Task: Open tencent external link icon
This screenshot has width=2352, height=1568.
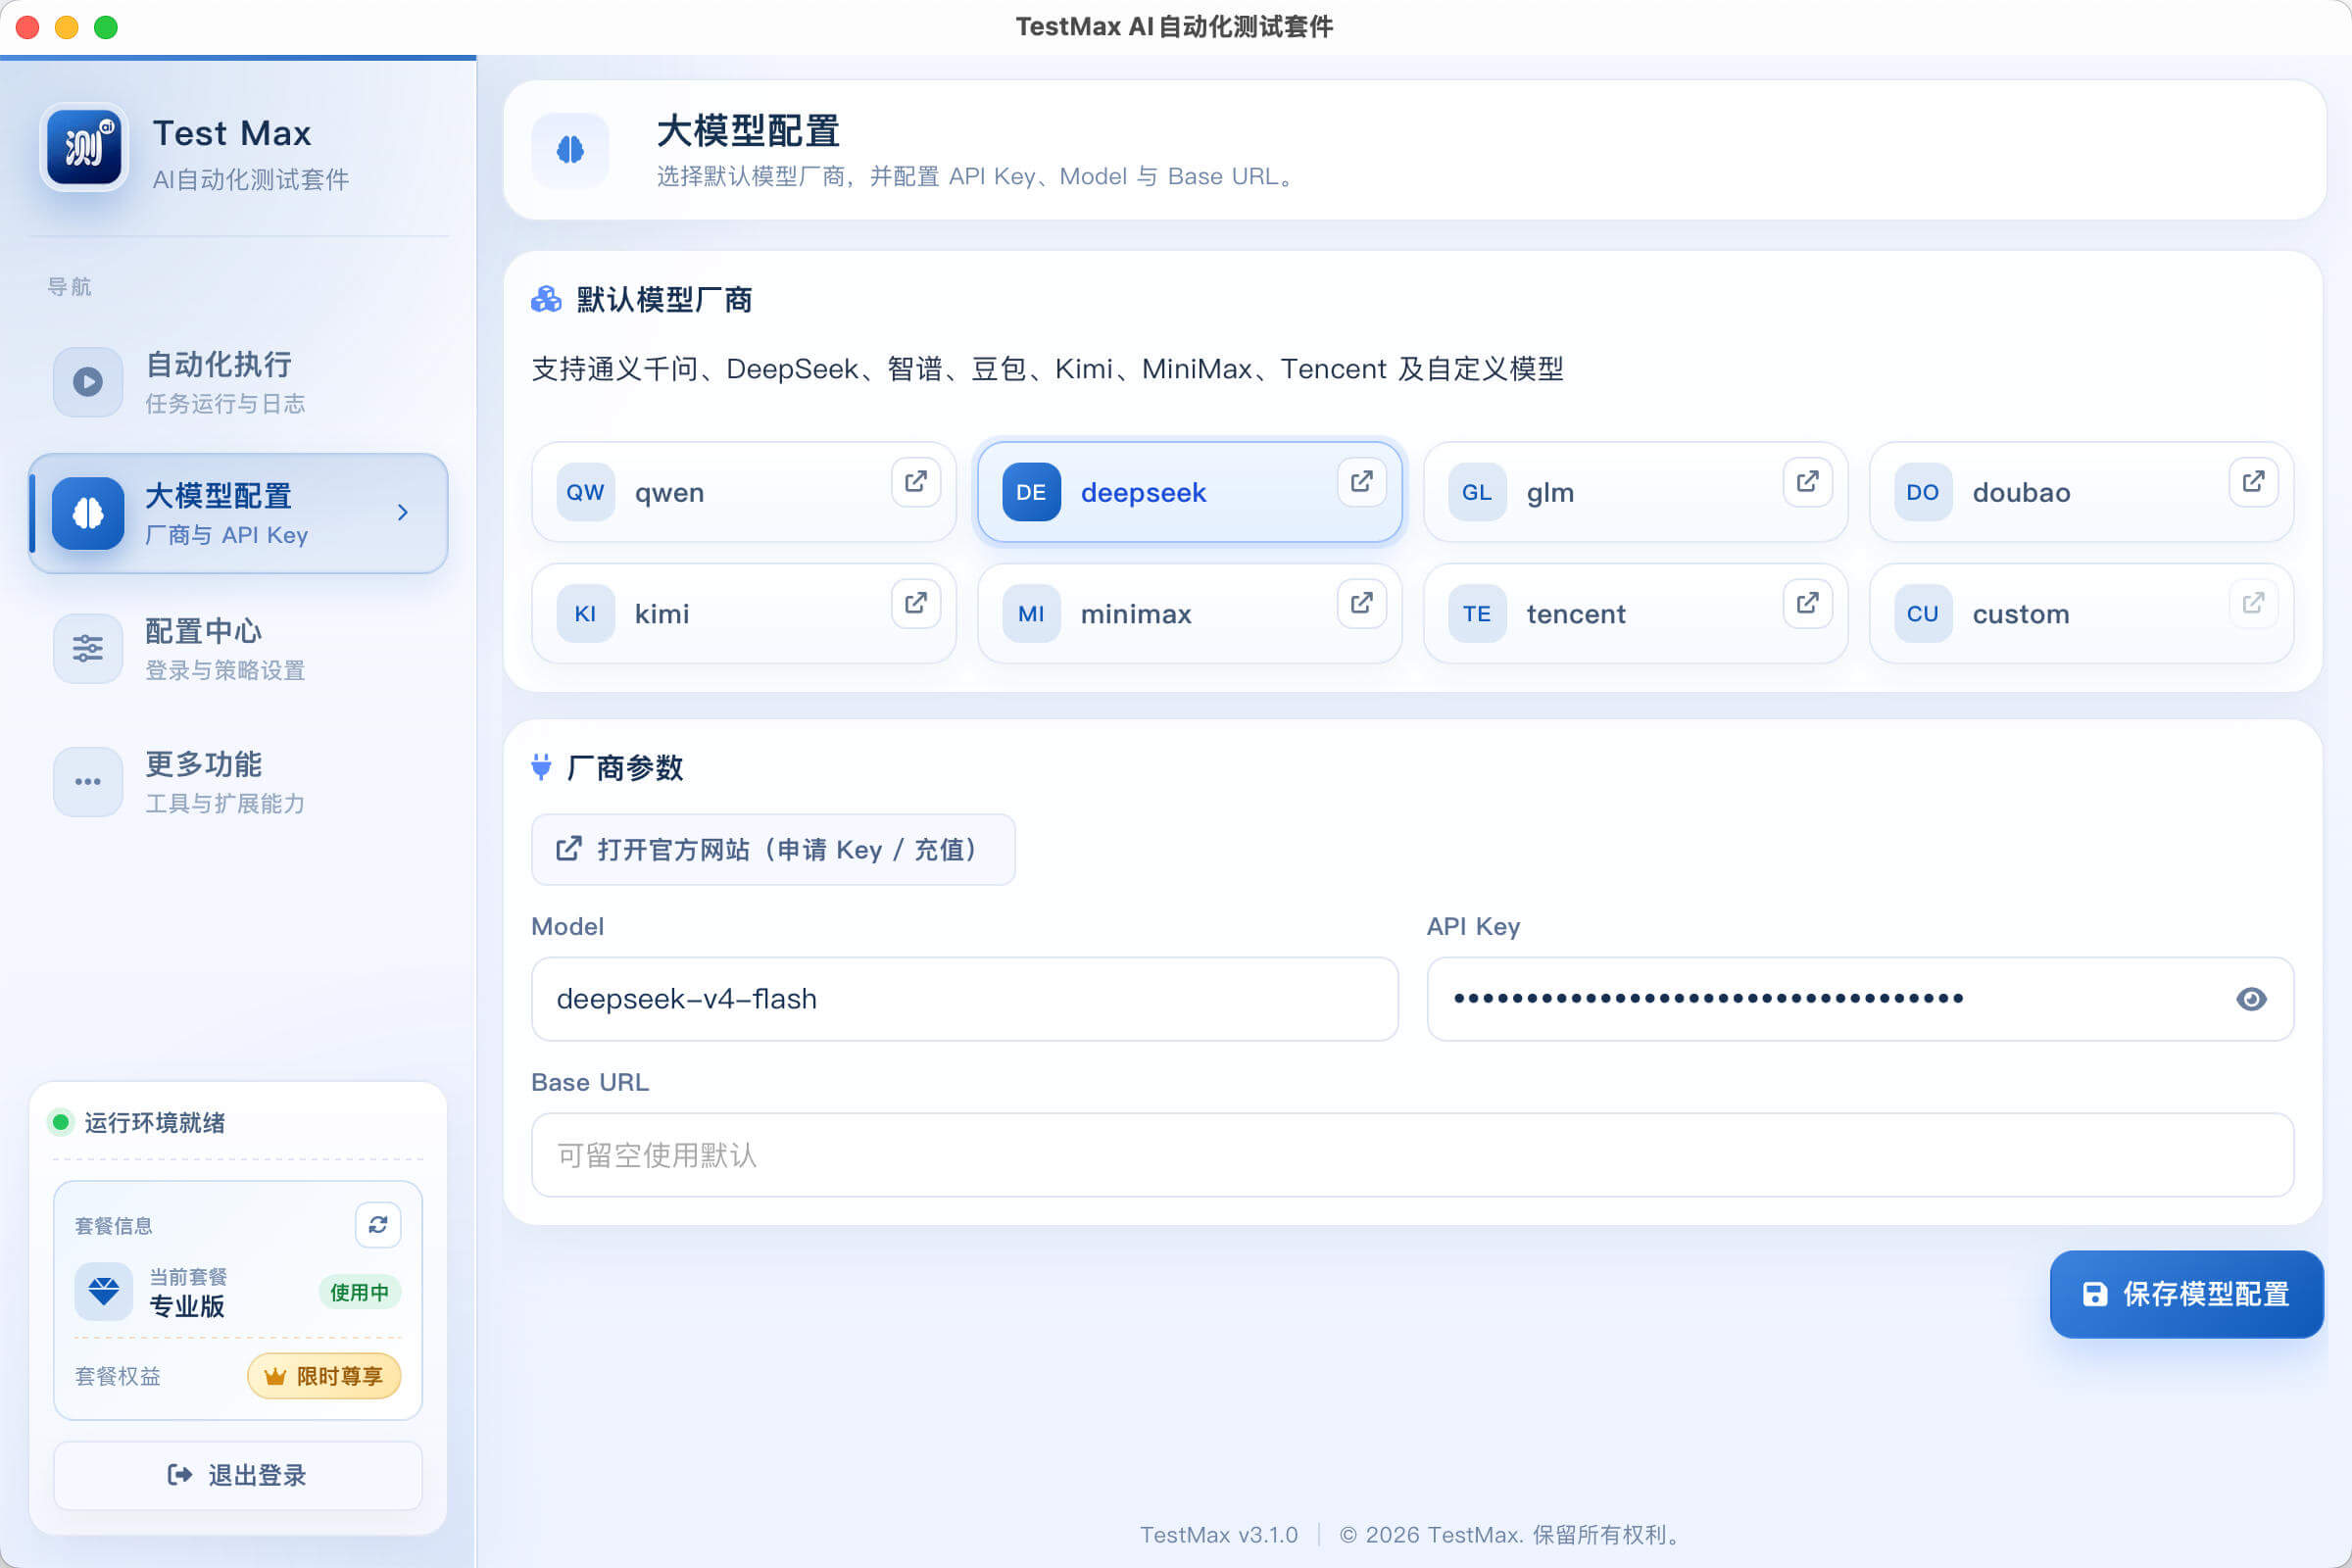Action: tap(1807, 603)
